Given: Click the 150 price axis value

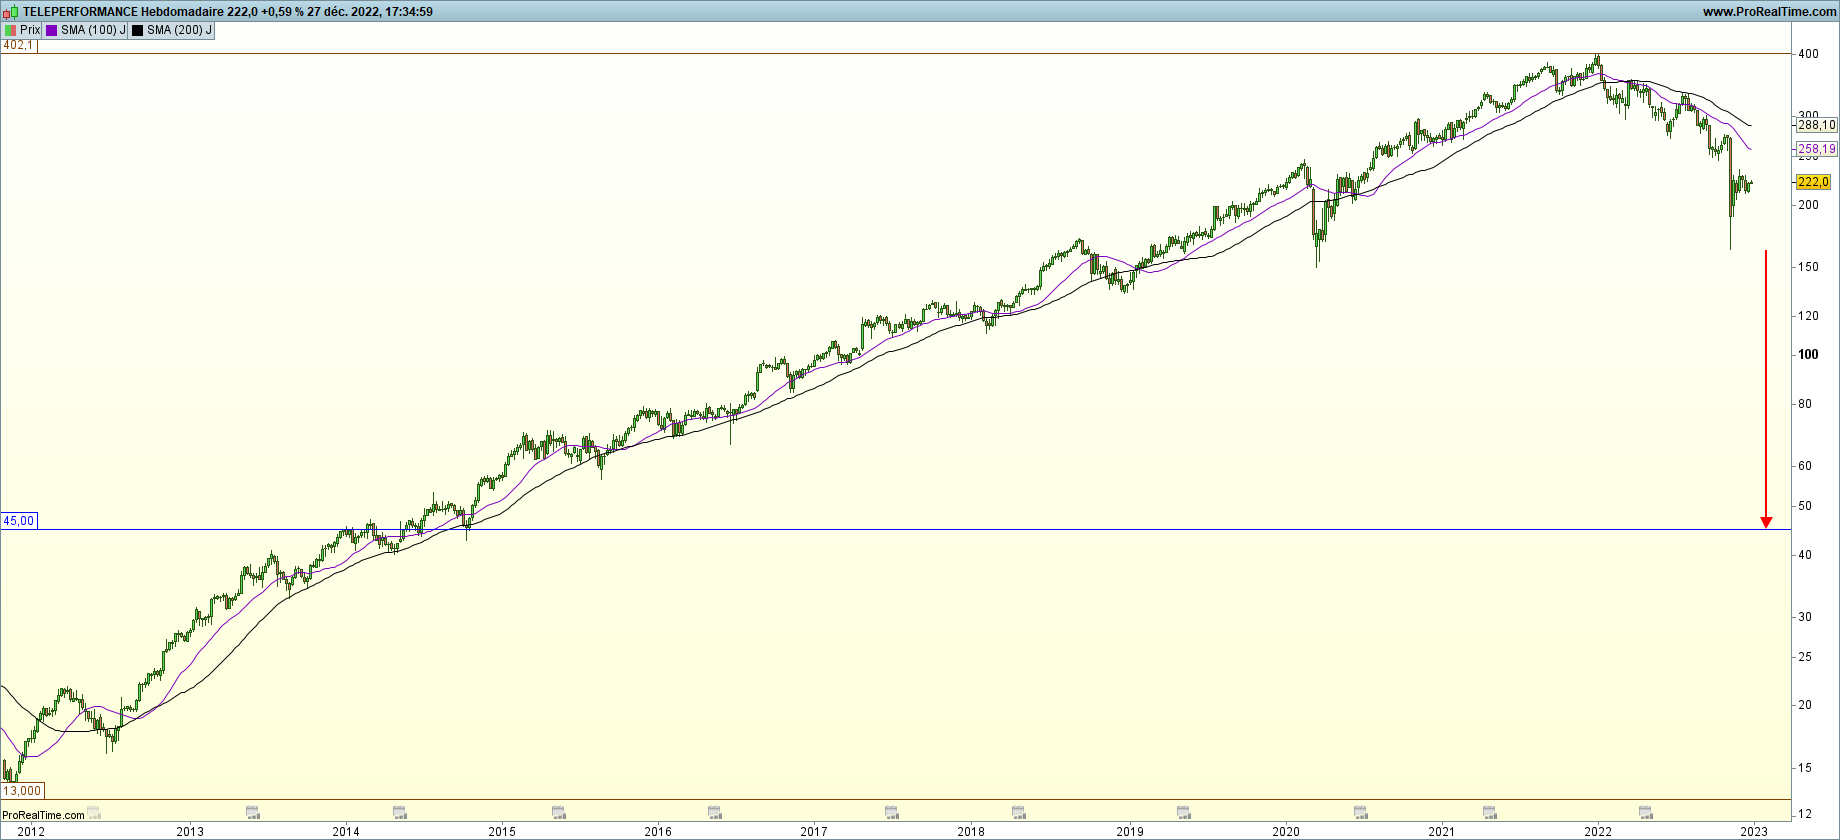Looking at the screenshot, I should [1808, 267].
